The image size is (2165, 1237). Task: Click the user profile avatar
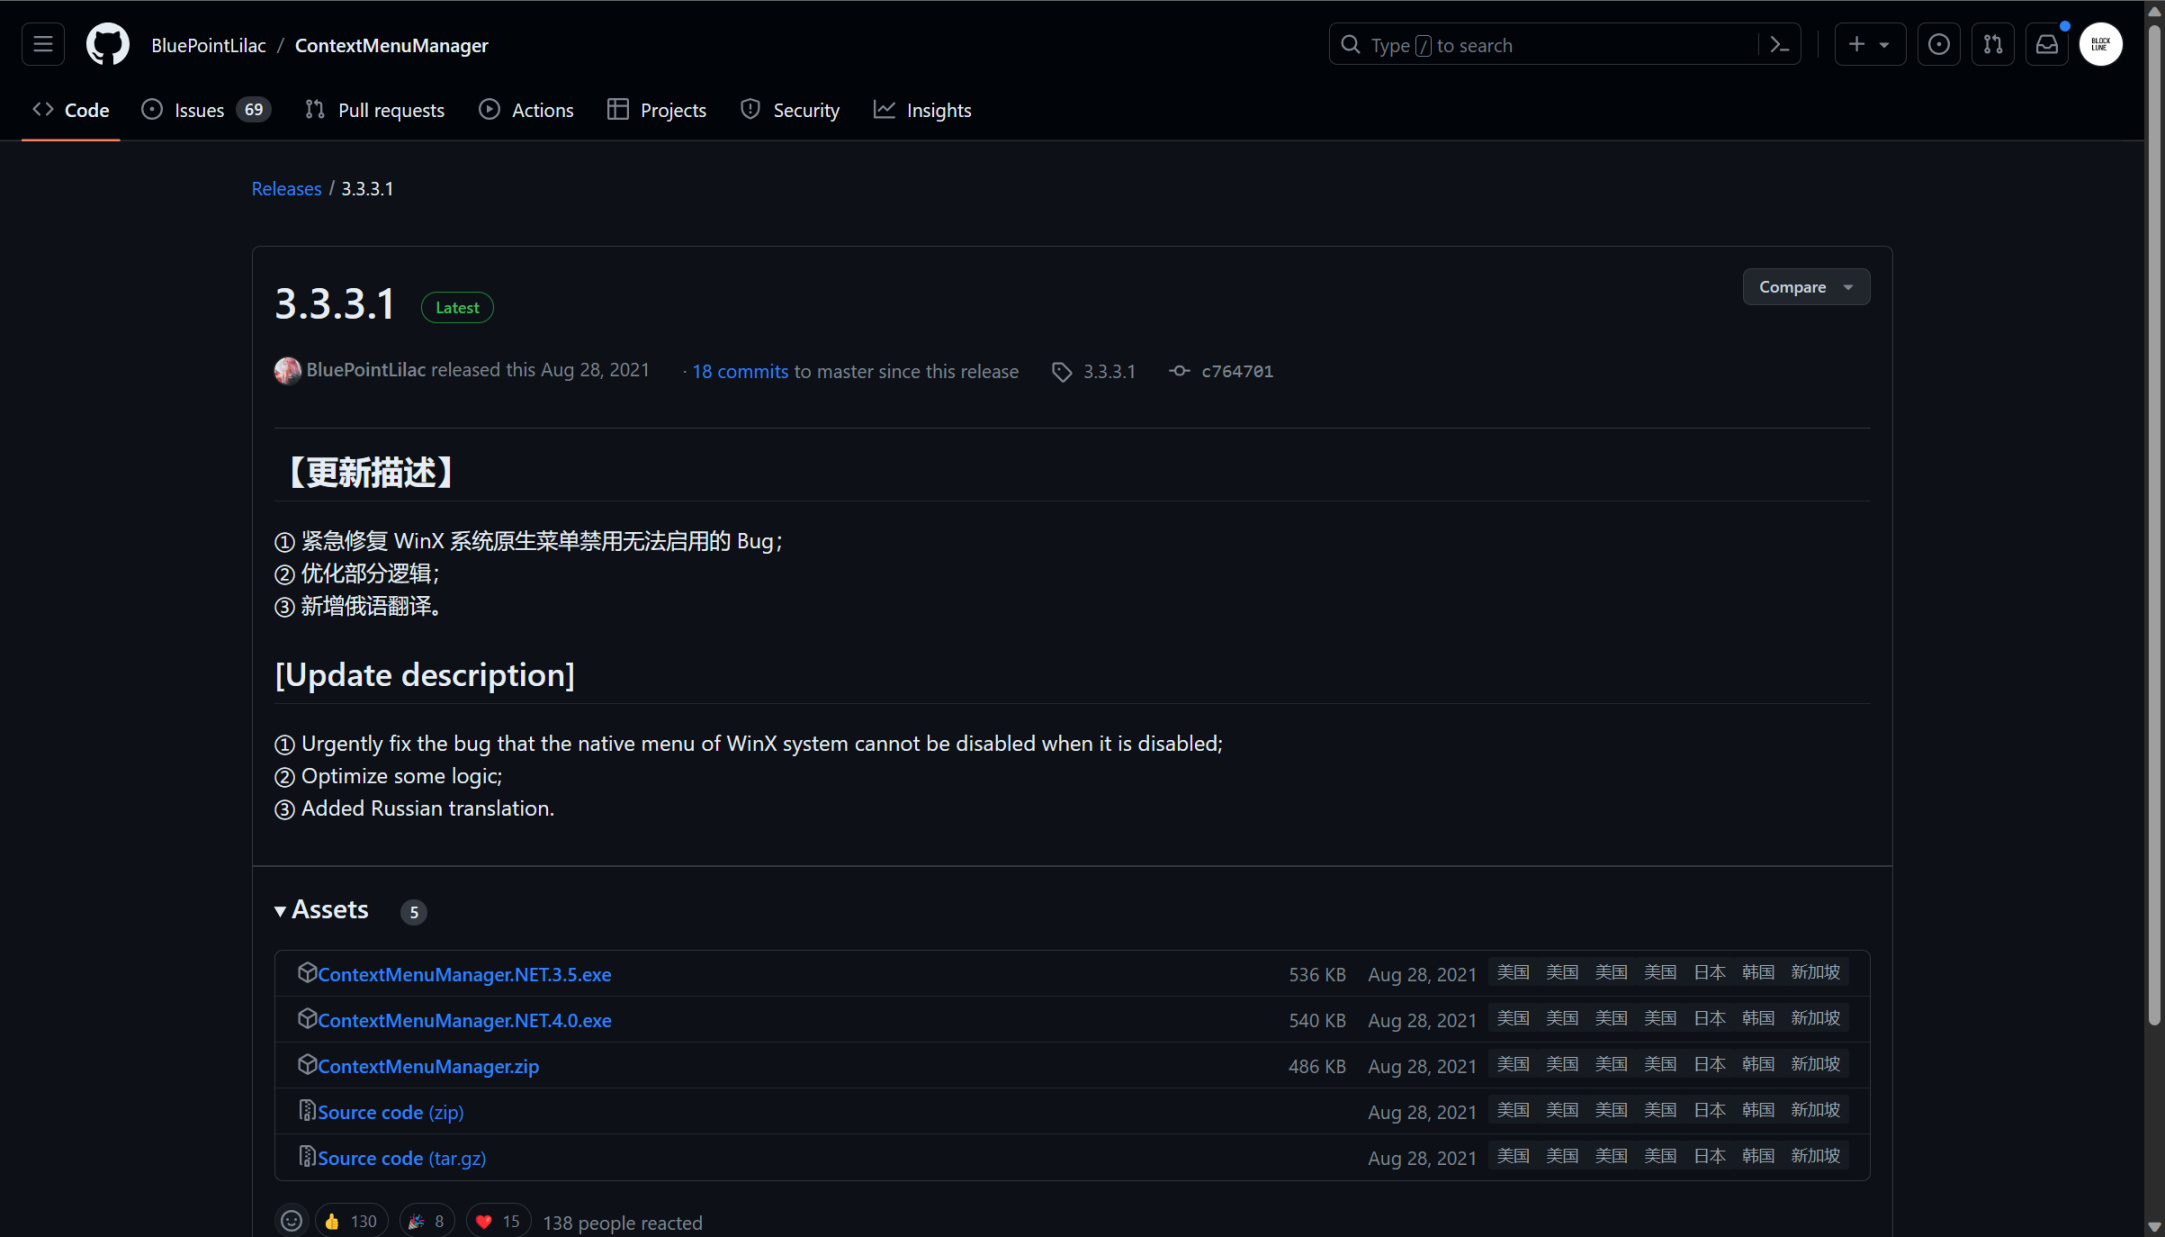click(x=2100, y=45)
